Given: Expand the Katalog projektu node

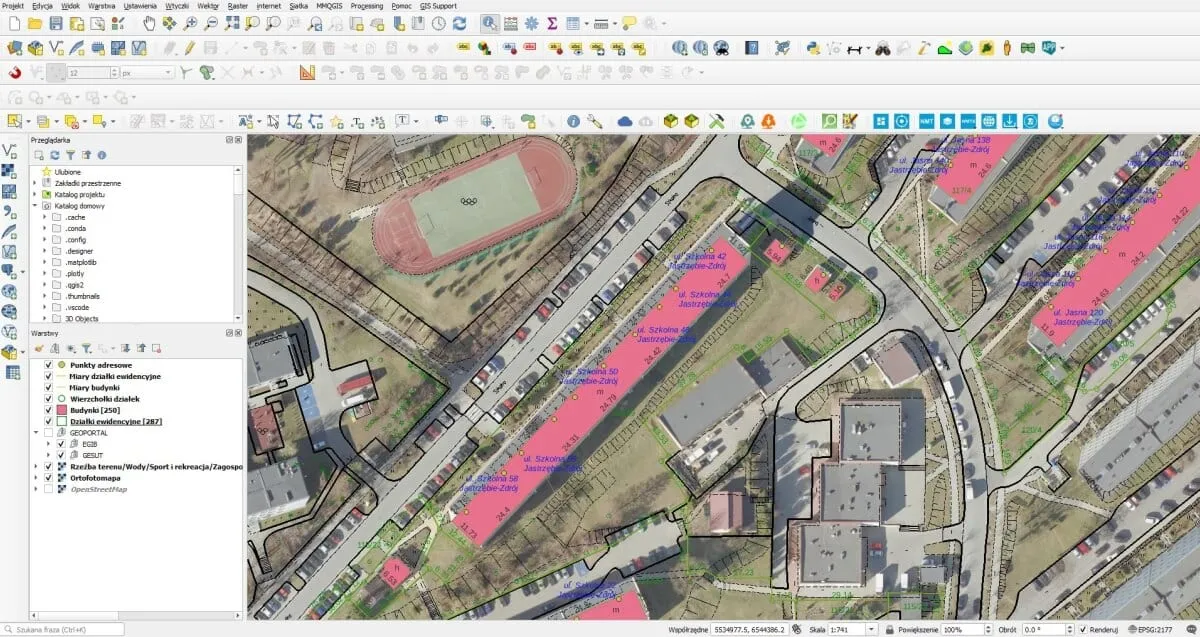Looking at the screenshot, I should tap(35, 194).
